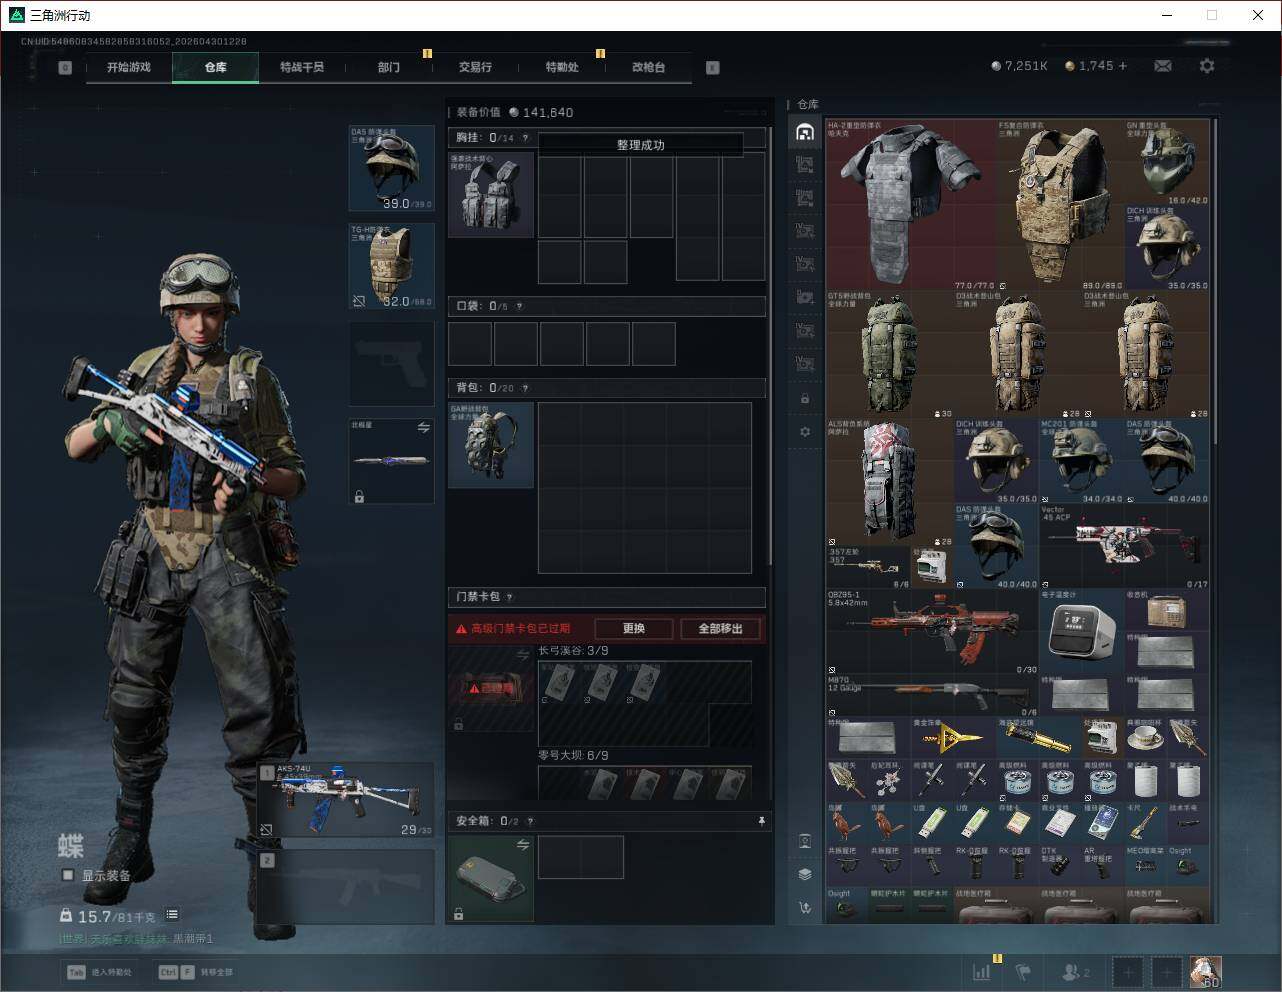The image size is (1282, 992).
Task: Click the warehouse panel vertical scrollbar
Action: [x=1214, y=280]
